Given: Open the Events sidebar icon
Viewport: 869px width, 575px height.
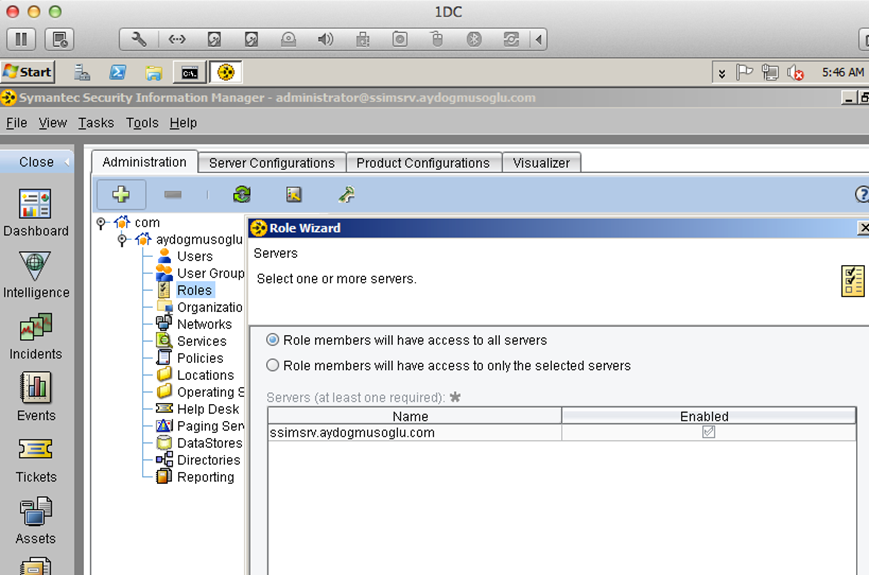Looking at the screenshot, I should tap(35, 398).
